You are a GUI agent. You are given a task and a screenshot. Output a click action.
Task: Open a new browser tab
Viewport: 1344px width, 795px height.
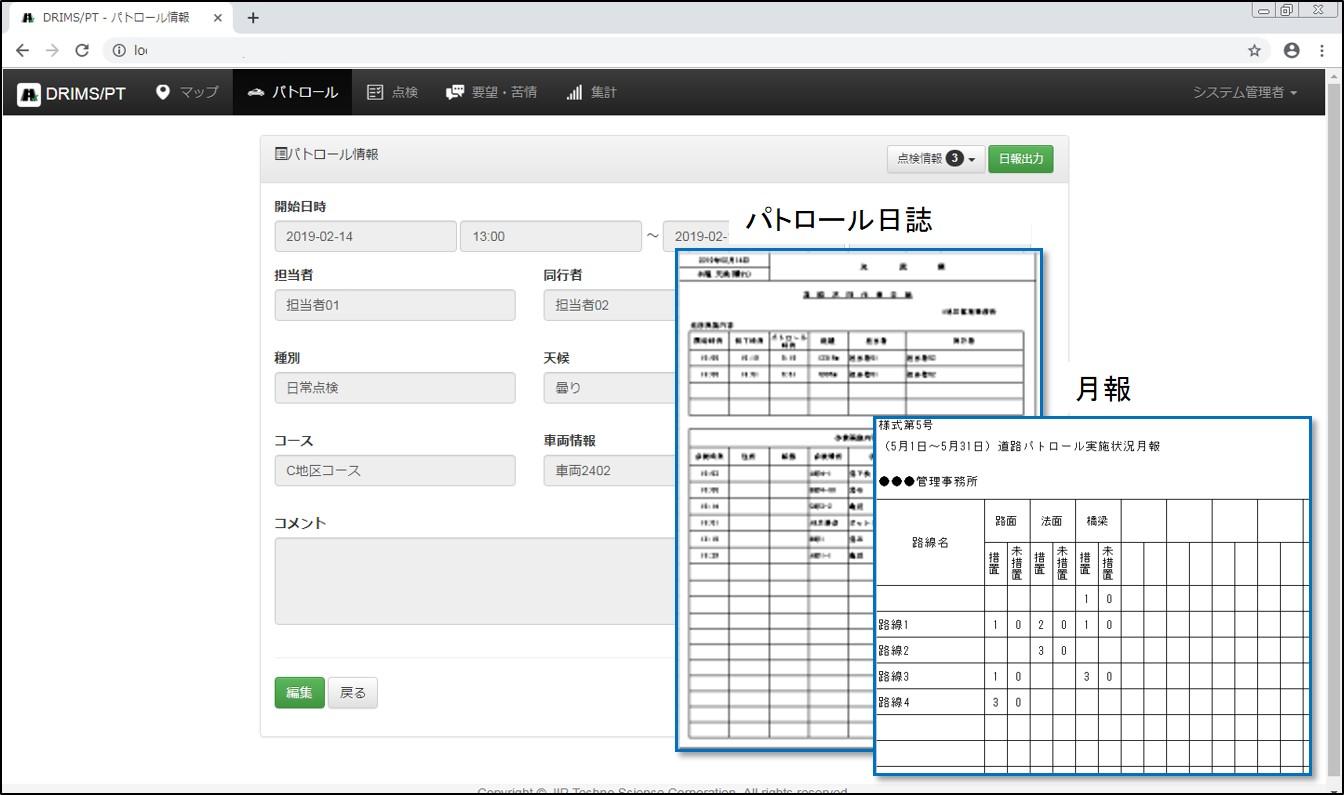tap(253, 18)
